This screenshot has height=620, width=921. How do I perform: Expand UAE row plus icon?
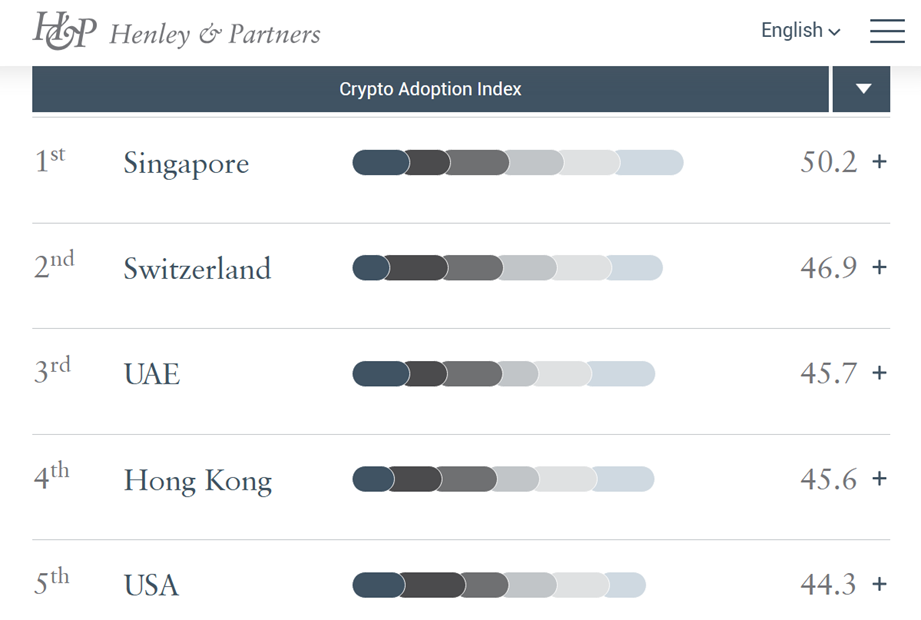pyautogui.click(x=879, y=373)
